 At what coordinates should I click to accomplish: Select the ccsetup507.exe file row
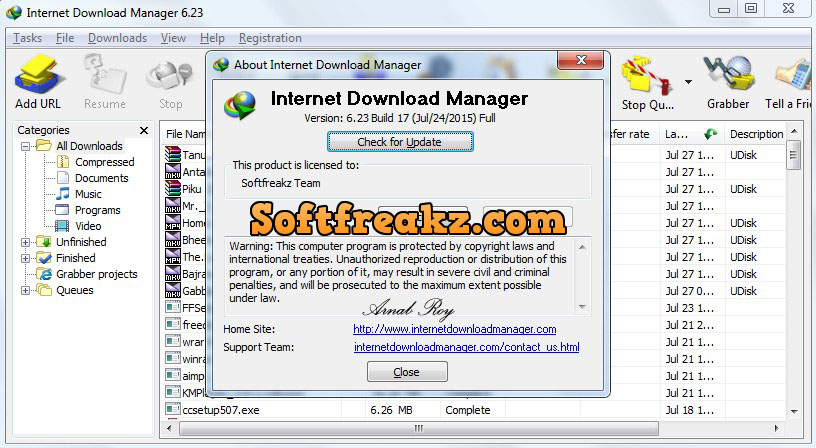(x=474, y=410)
